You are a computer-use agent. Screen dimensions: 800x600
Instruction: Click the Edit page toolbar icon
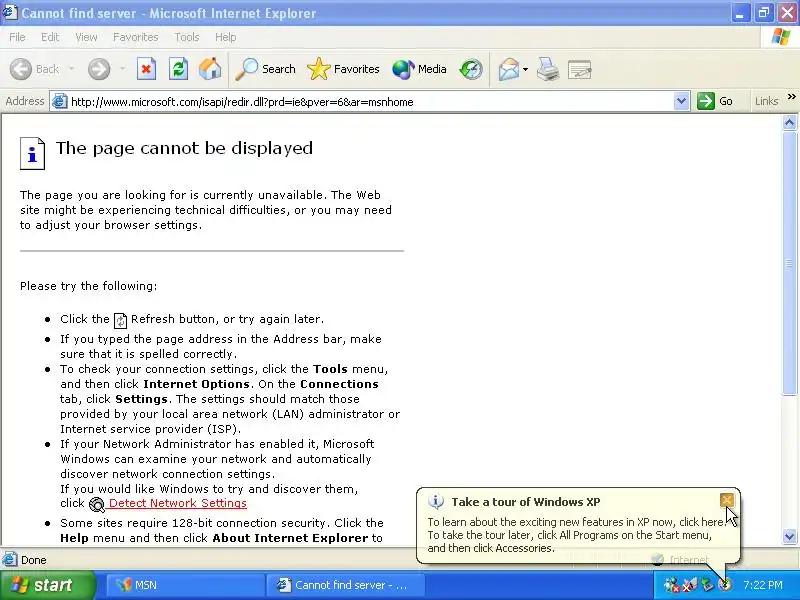tap(580, 69)
